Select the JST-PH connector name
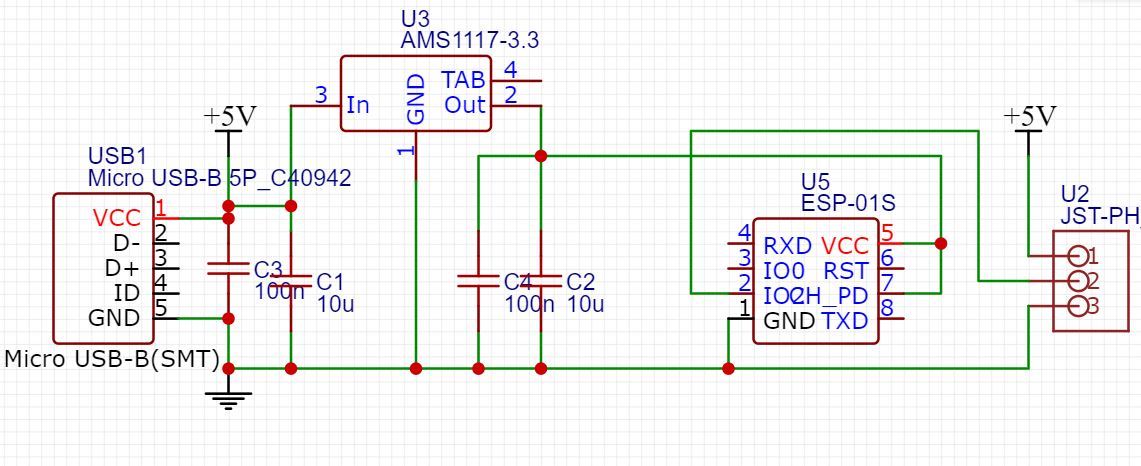 [1100, 215]
